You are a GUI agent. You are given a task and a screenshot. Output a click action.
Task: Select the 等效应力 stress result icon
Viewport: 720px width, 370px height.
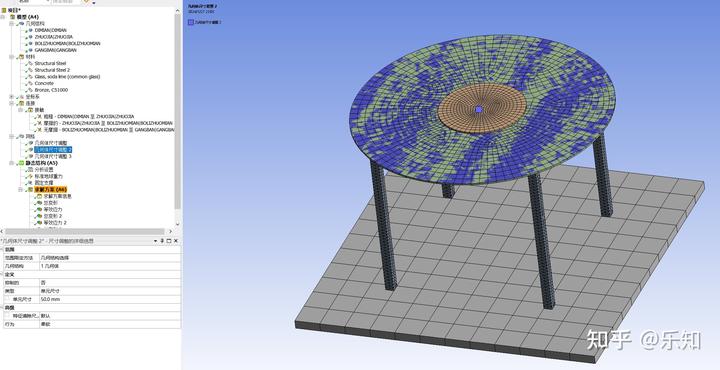39,209
